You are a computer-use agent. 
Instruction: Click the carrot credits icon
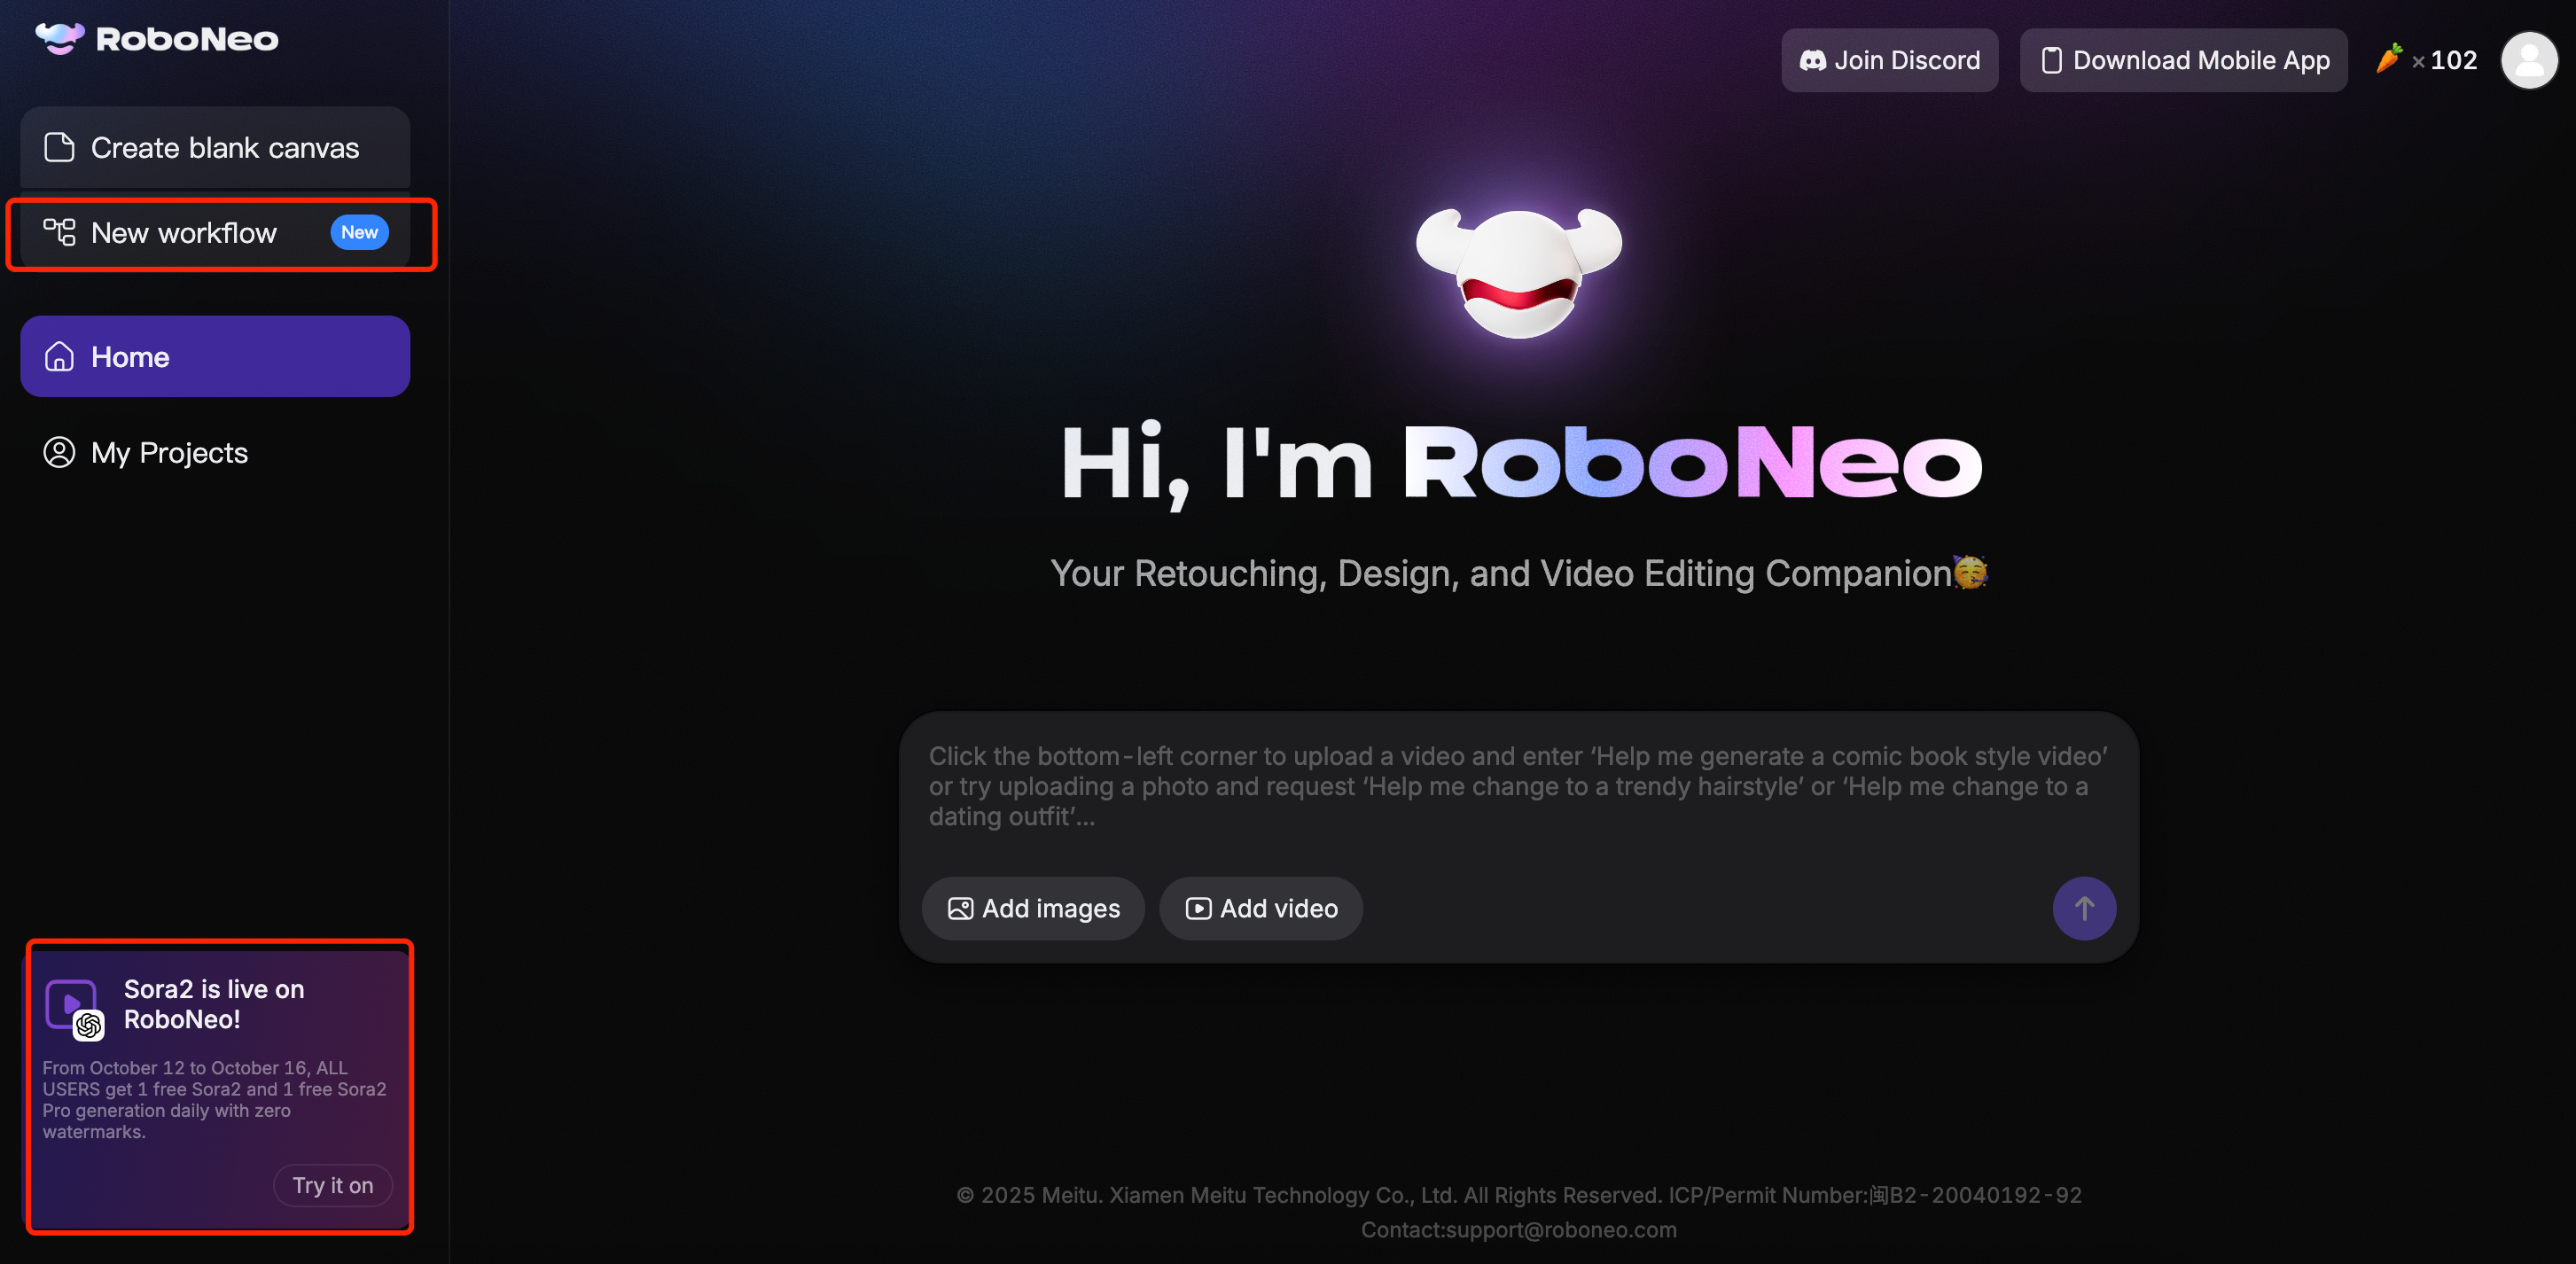pos(2388,59)
